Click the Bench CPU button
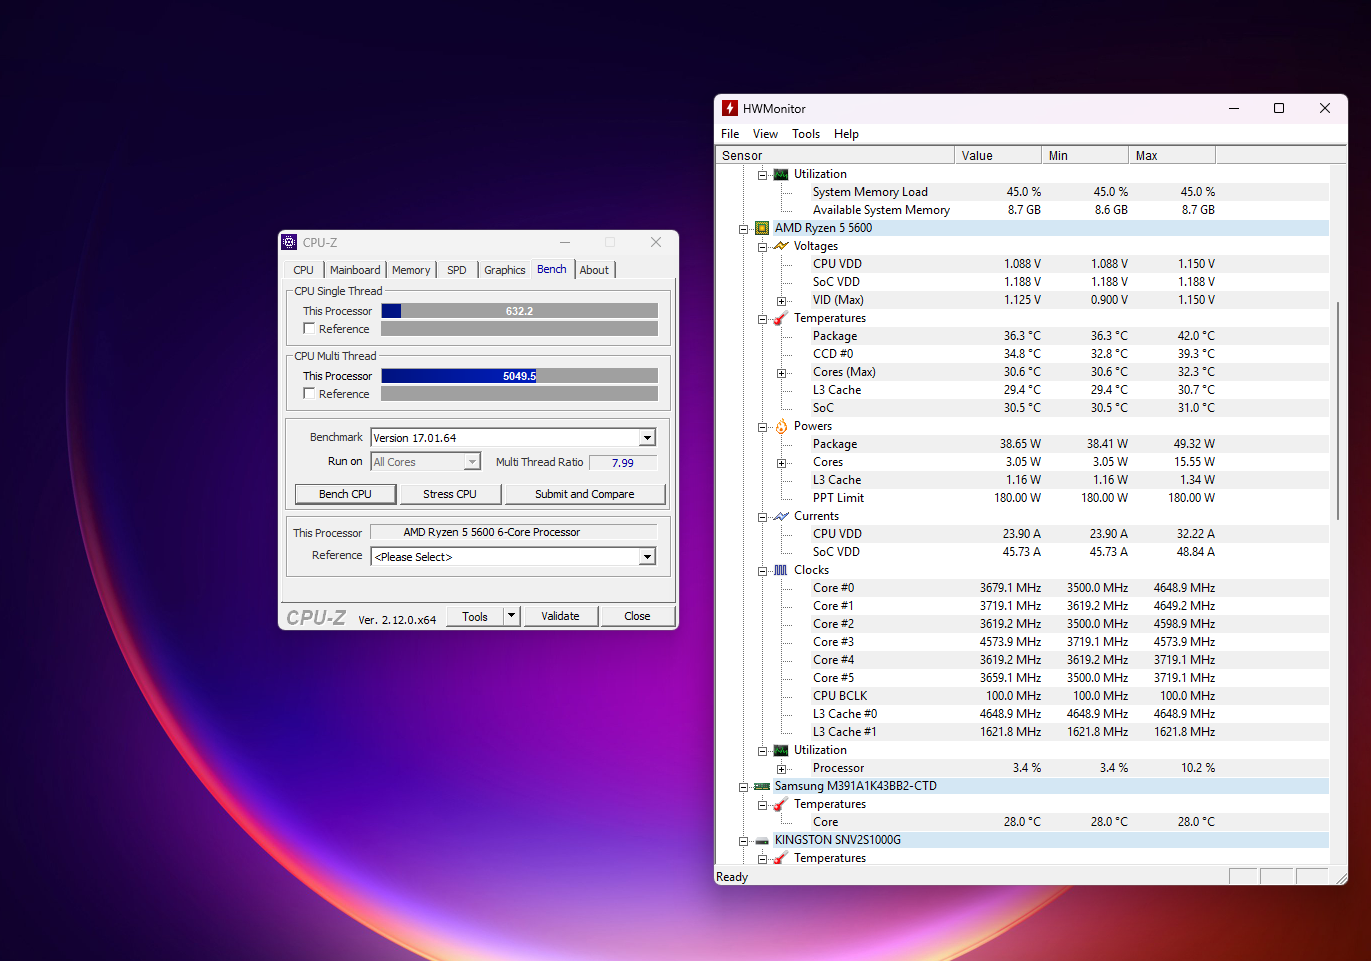 pyautogui.click(x=345, y=494)
